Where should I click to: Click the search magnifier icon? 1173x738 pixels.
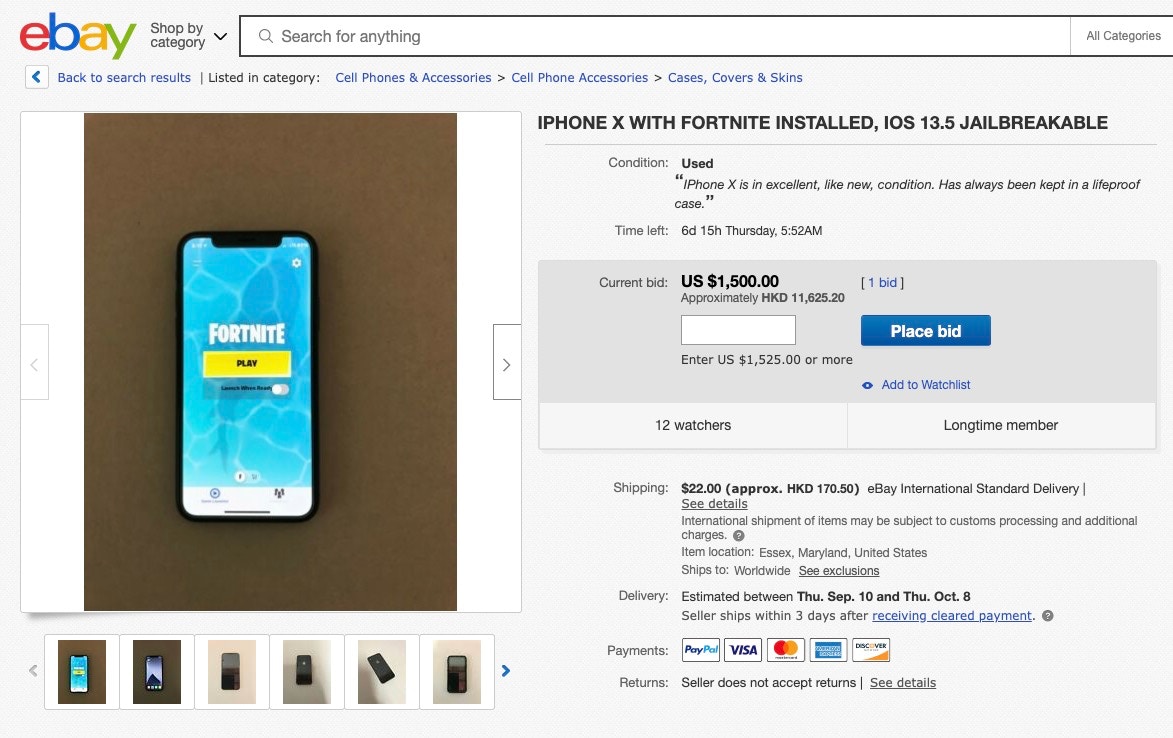point(266,37)
